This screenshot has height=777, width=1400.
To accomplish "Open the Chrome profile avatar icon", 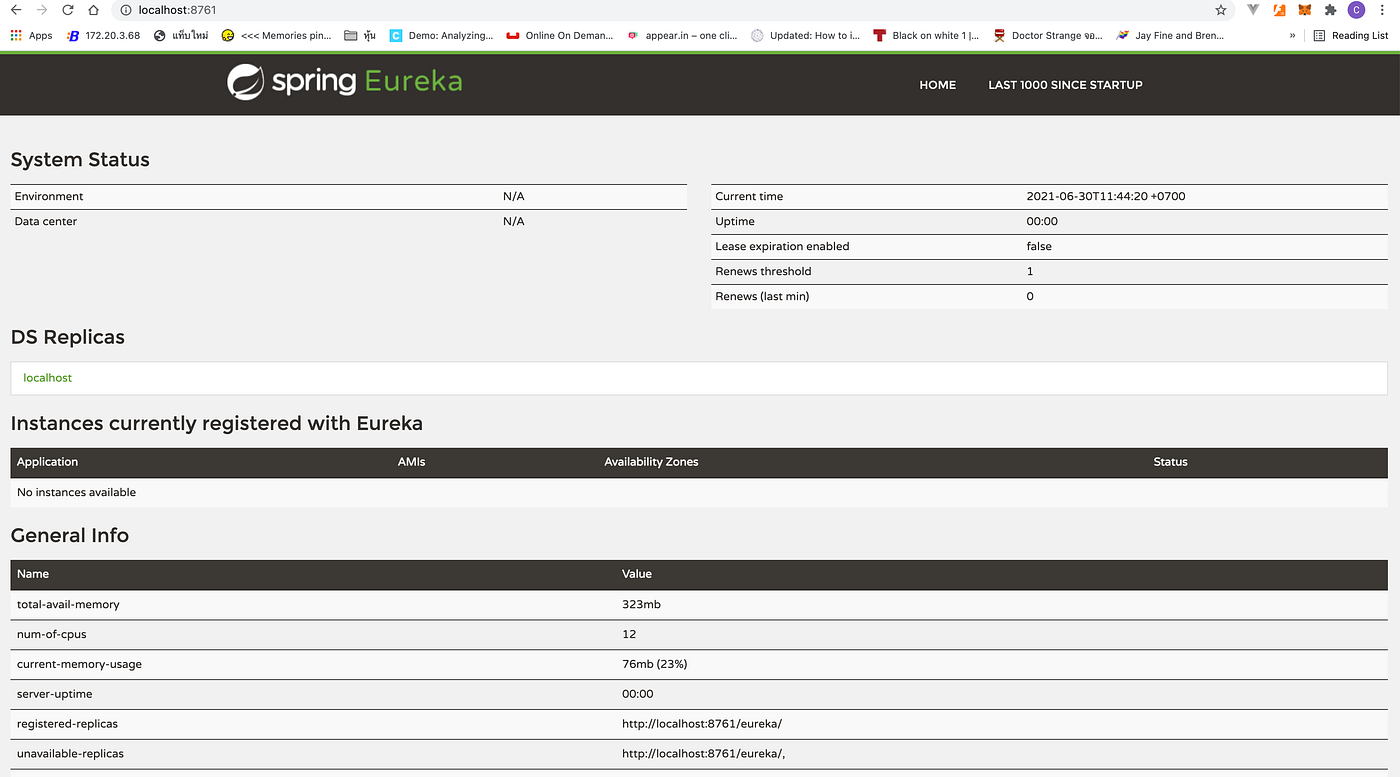I will pos(1356,10).
